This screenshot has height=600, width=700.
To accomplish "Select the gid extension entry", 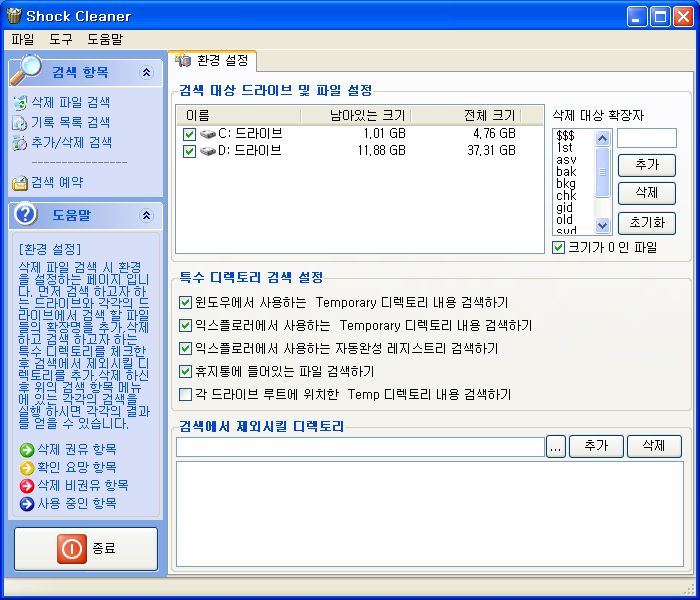I will [574, 208].
